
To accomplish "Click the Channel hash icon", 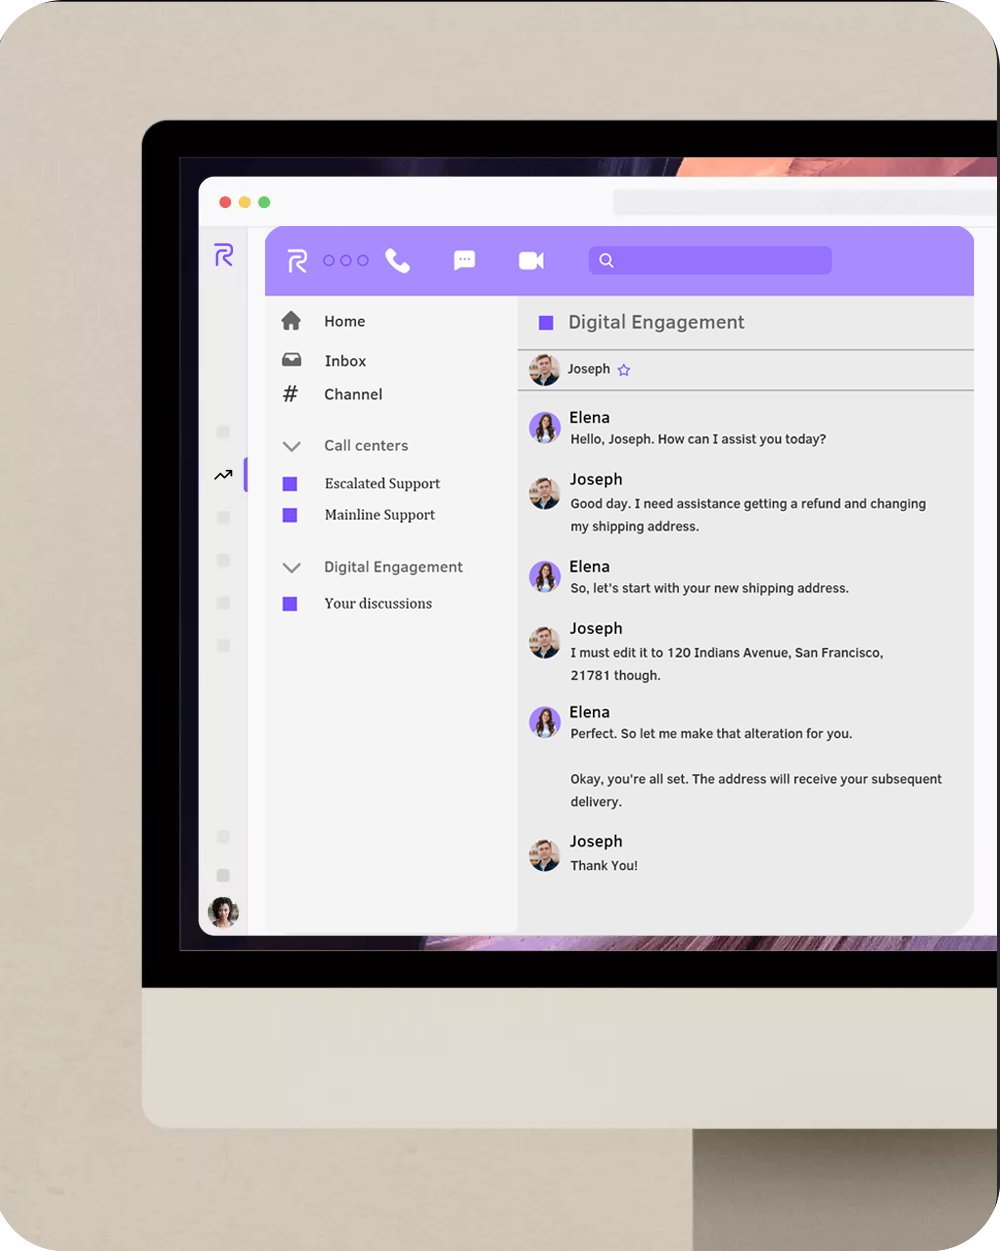I will coord(291,394).
